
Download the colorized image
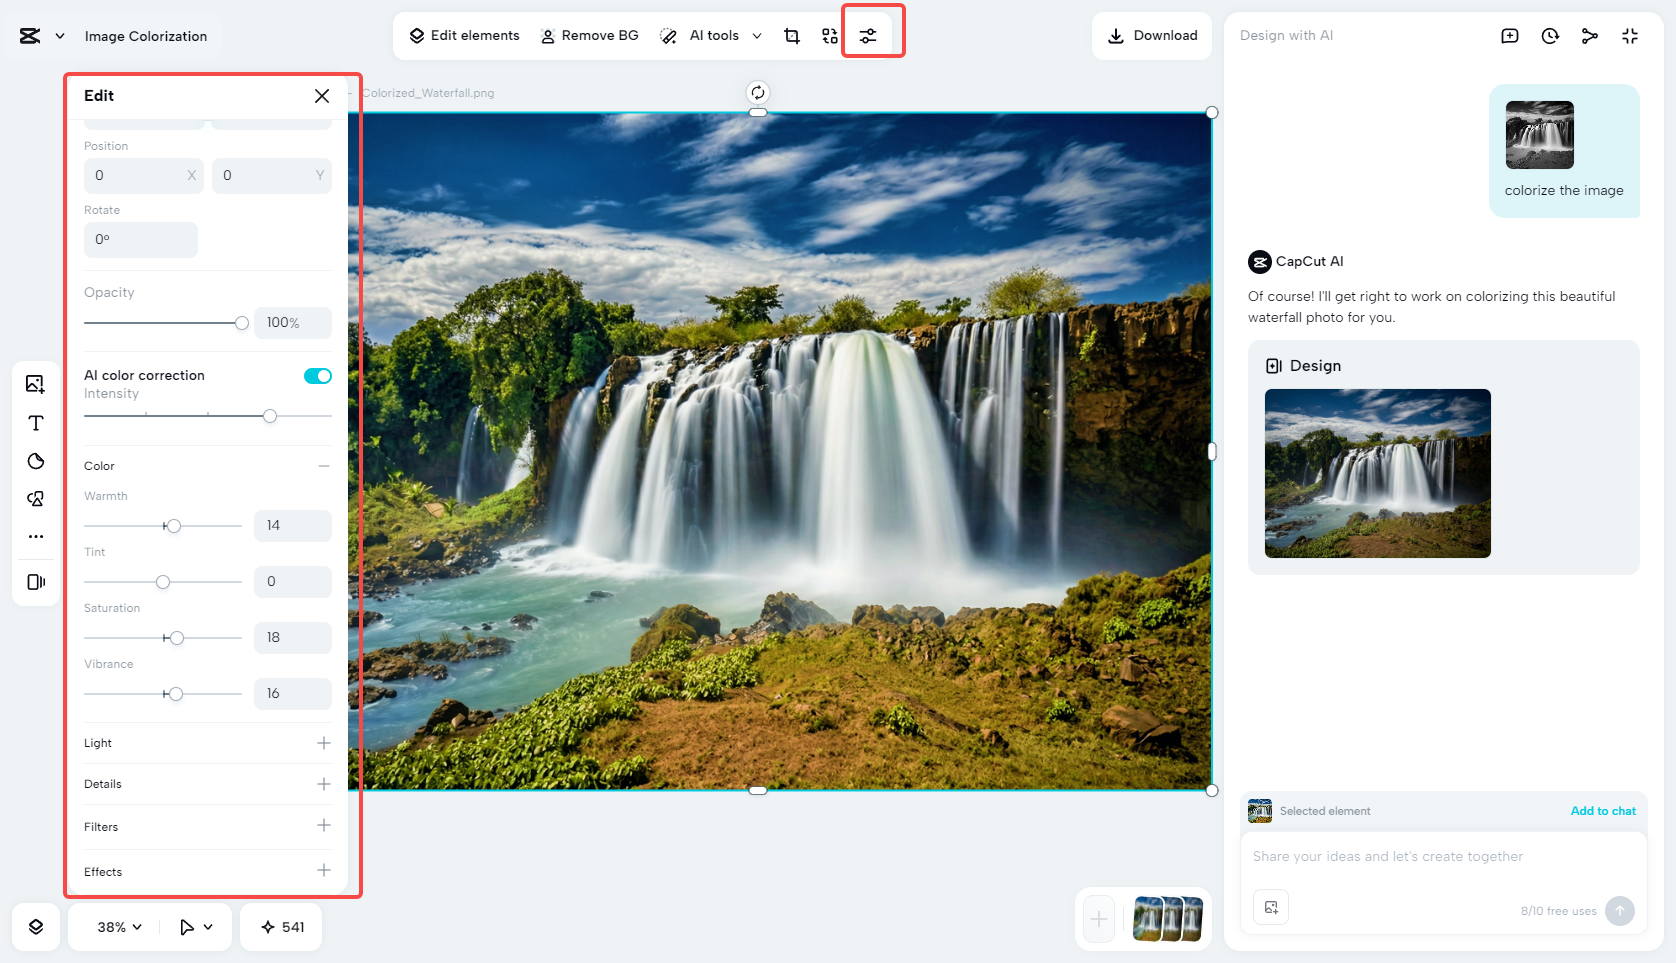coord(1152,35)
